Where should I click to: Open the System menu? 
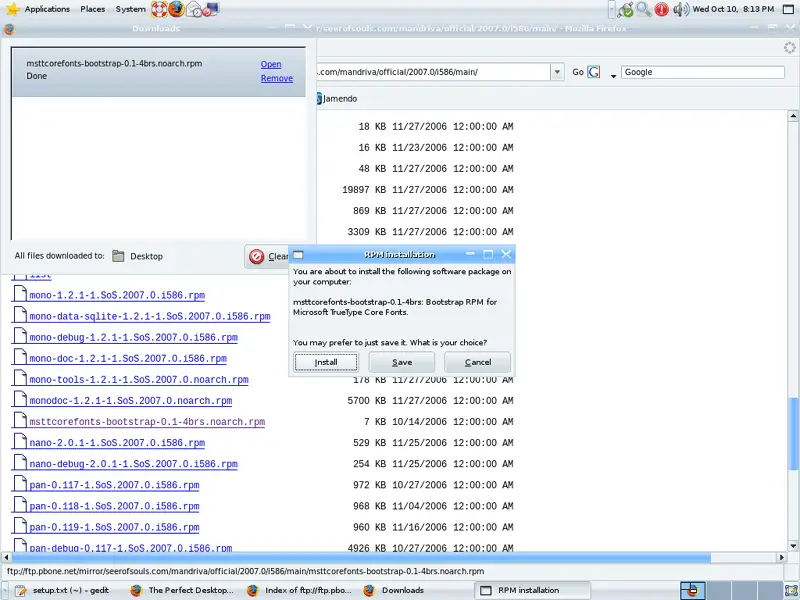click(130, 9)
